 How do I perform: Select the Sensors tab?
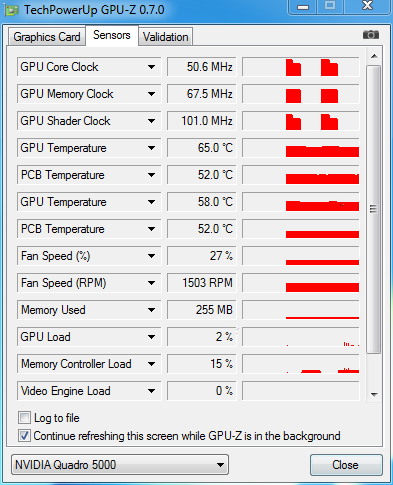[112, 35]
